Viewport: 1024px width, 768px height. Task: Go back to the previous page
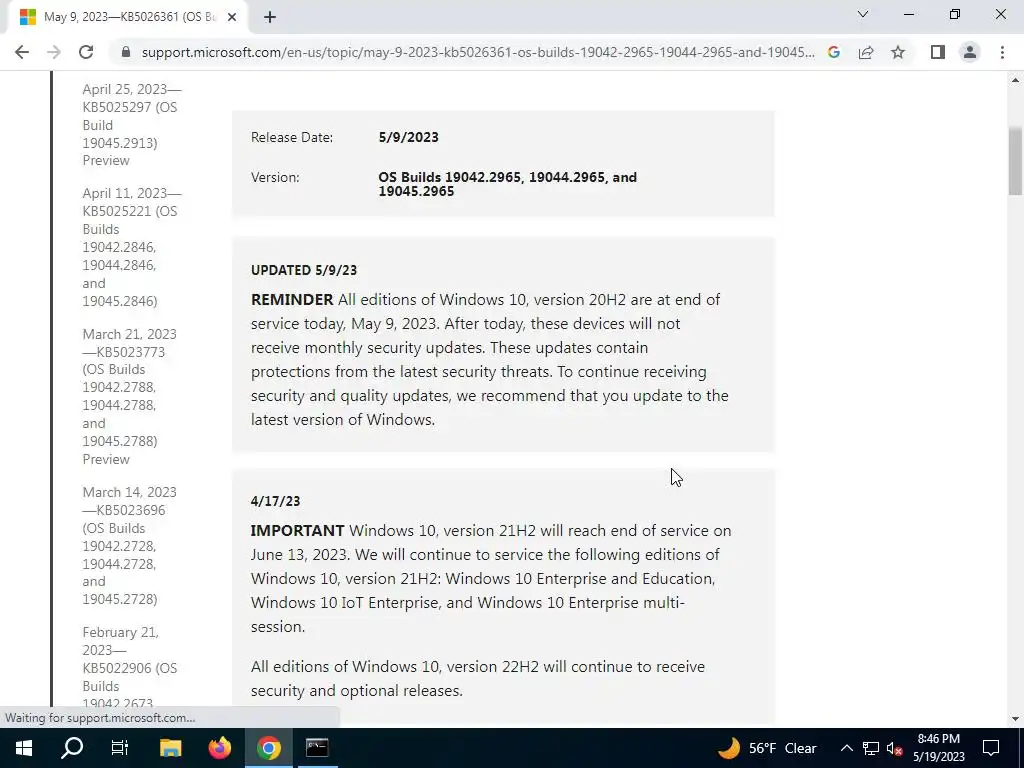point(22,52)
